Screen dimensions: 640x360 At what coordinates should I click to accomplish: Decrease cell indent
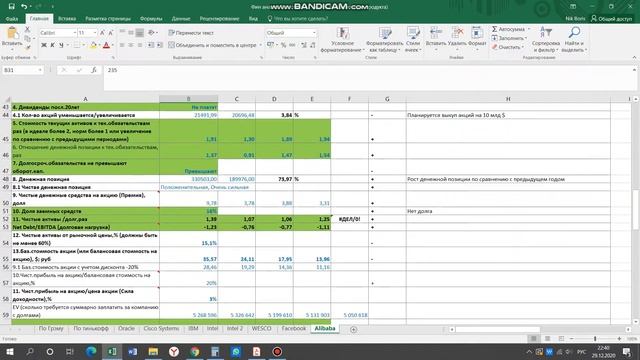pos(151,45)
